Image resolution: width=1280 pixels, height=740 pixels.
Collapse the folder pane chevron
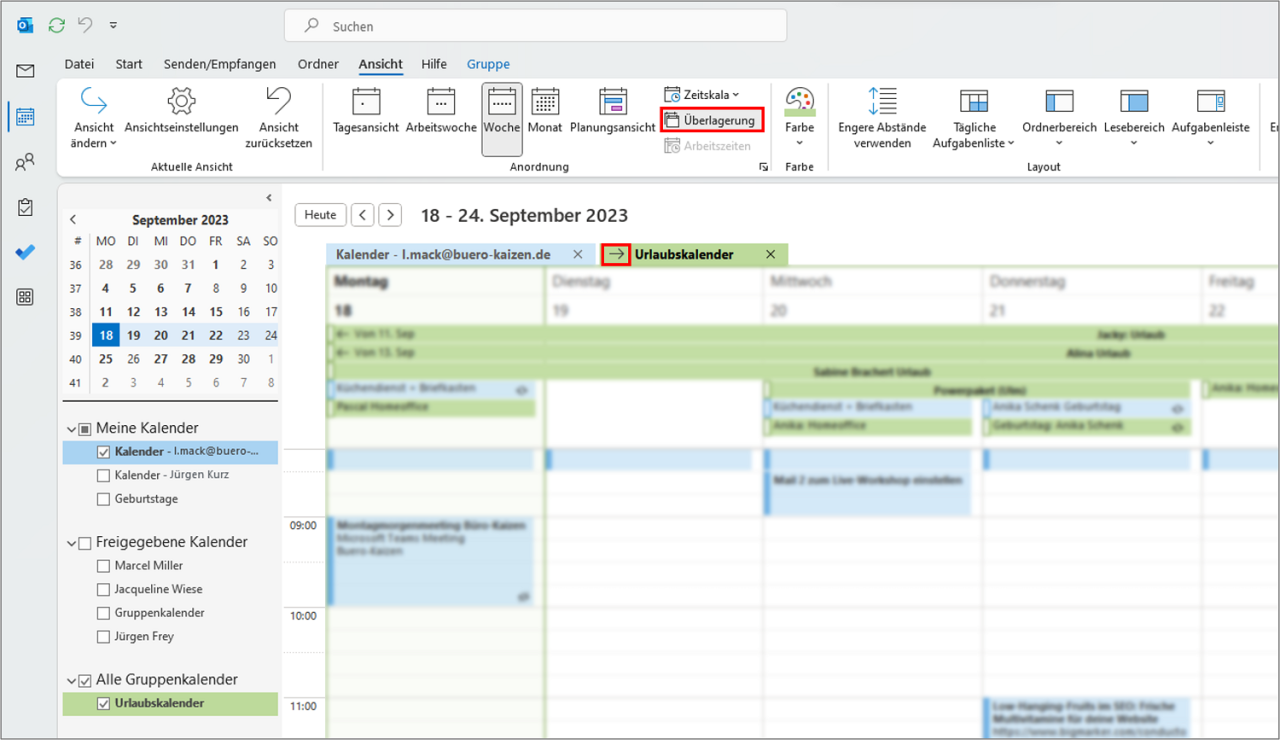(268, 198)
